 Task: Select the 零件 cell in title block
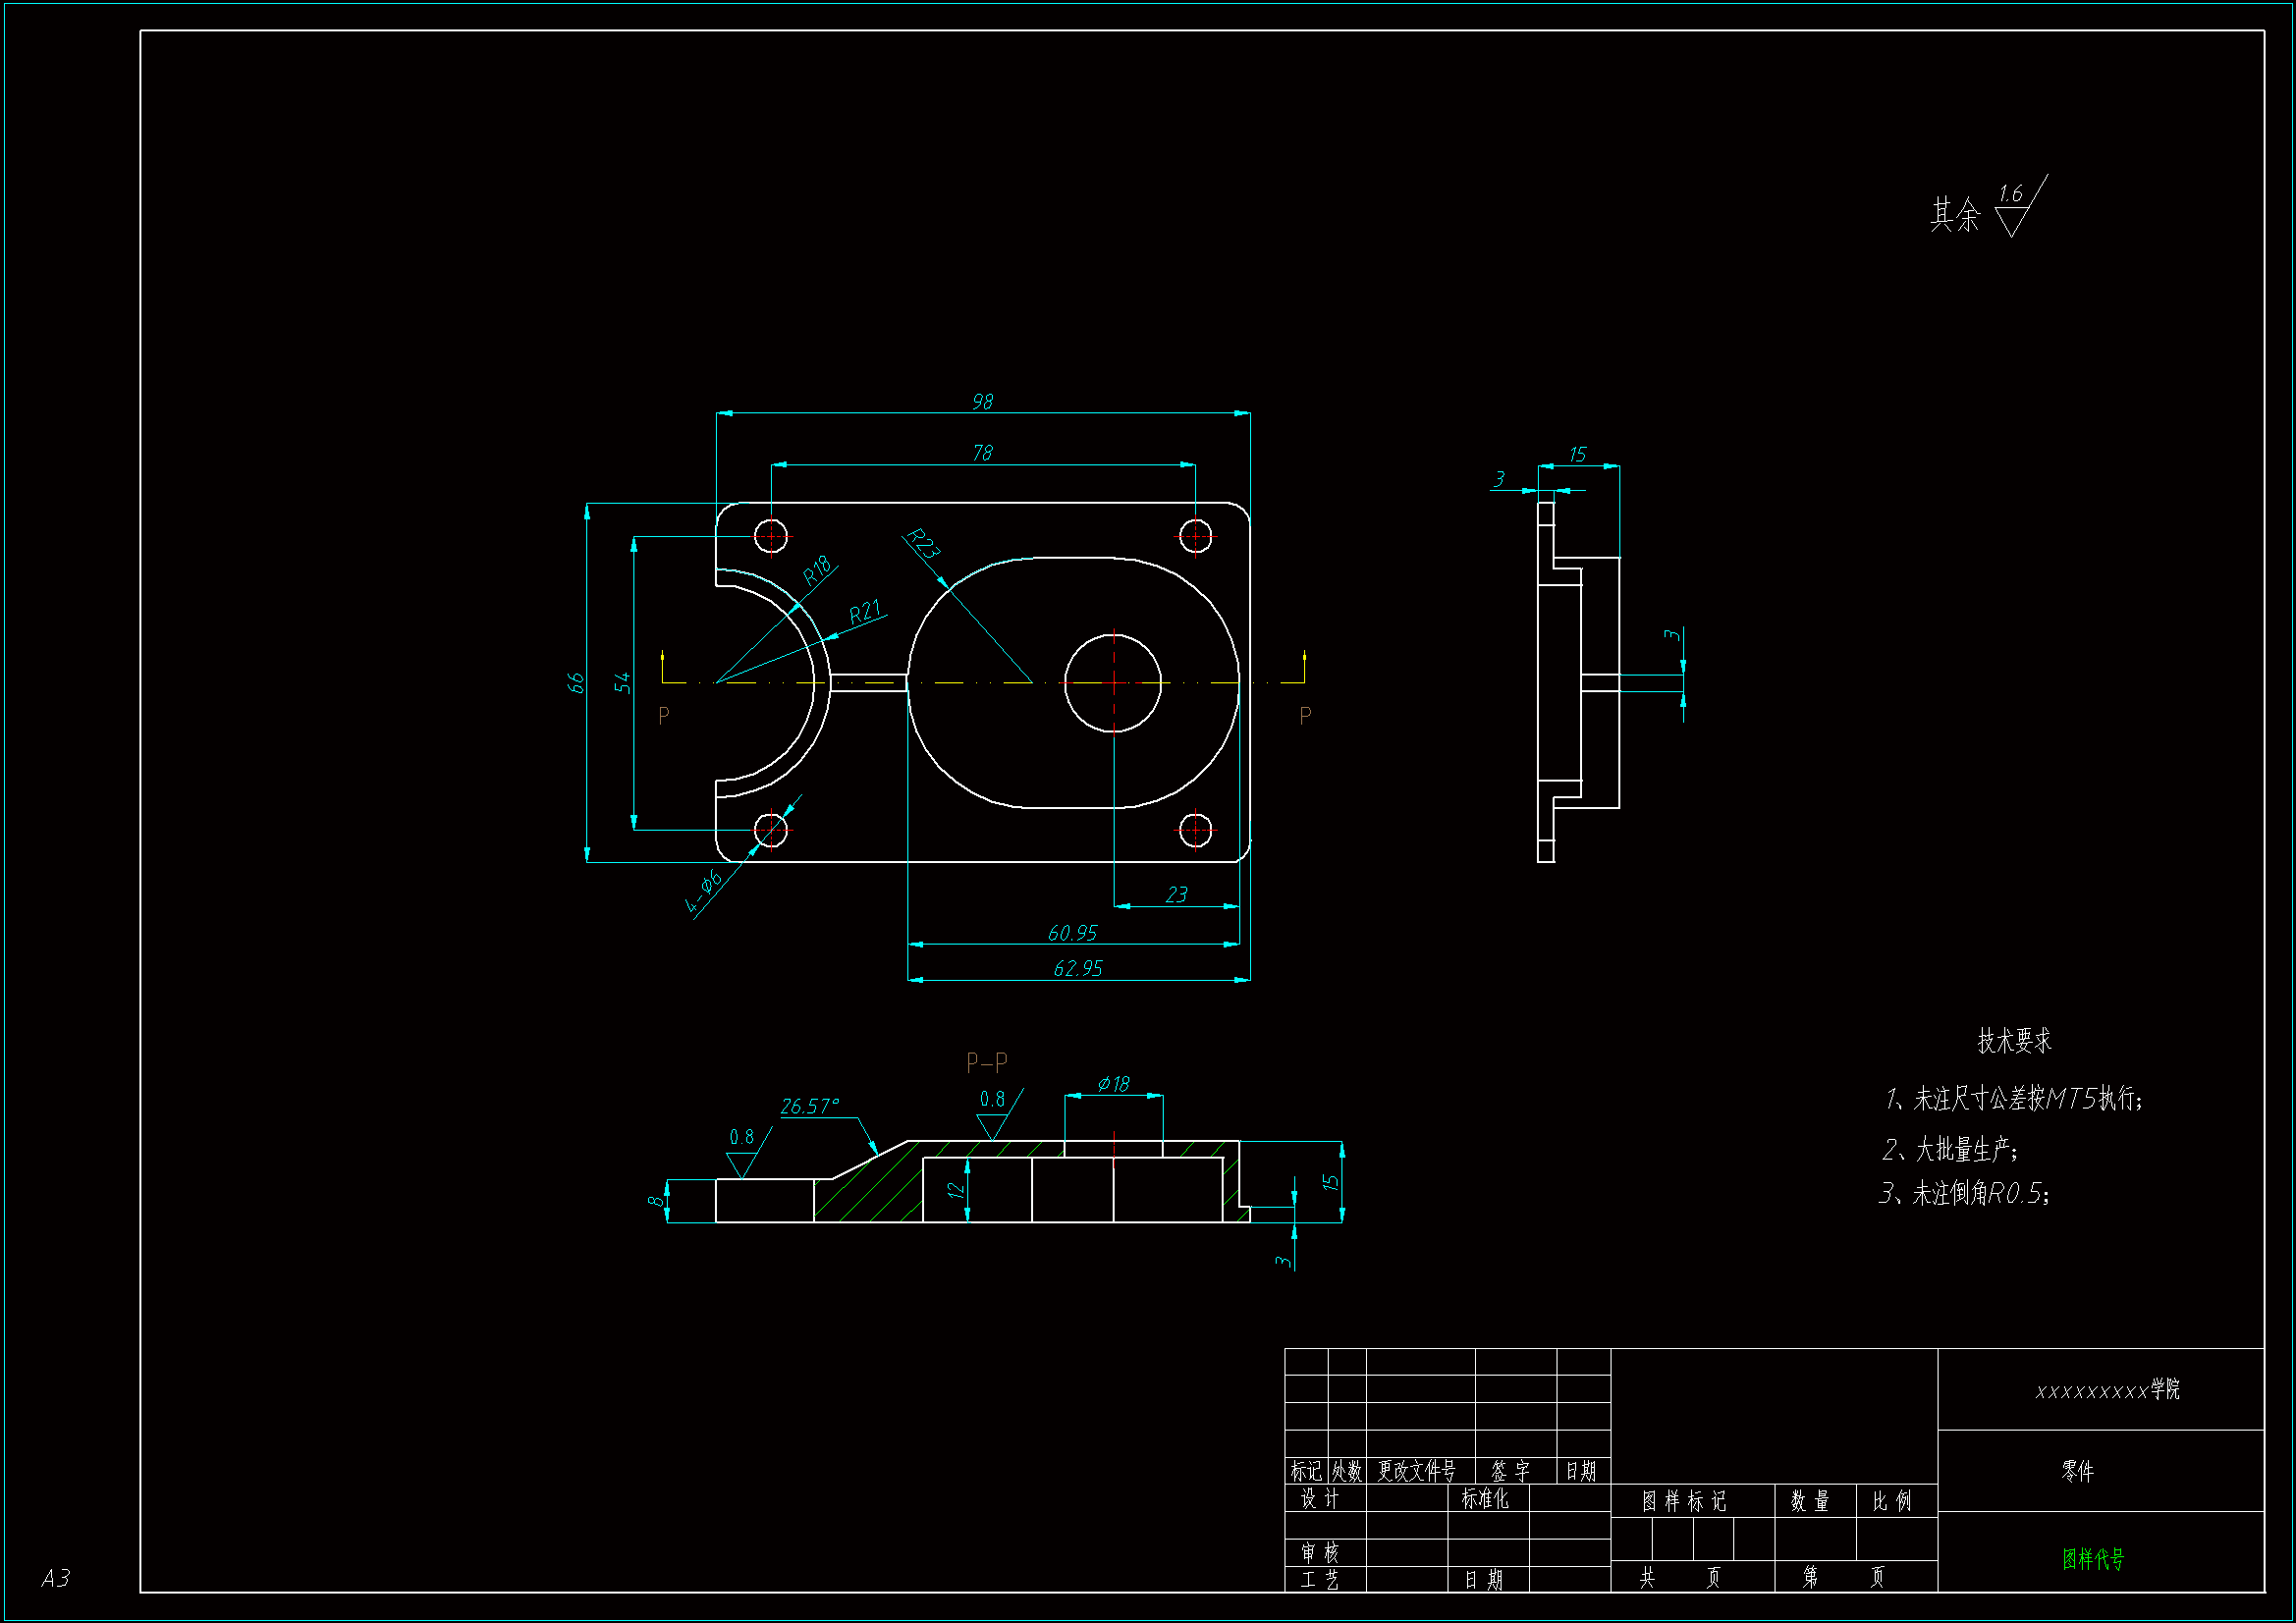coord(2077,1471)
